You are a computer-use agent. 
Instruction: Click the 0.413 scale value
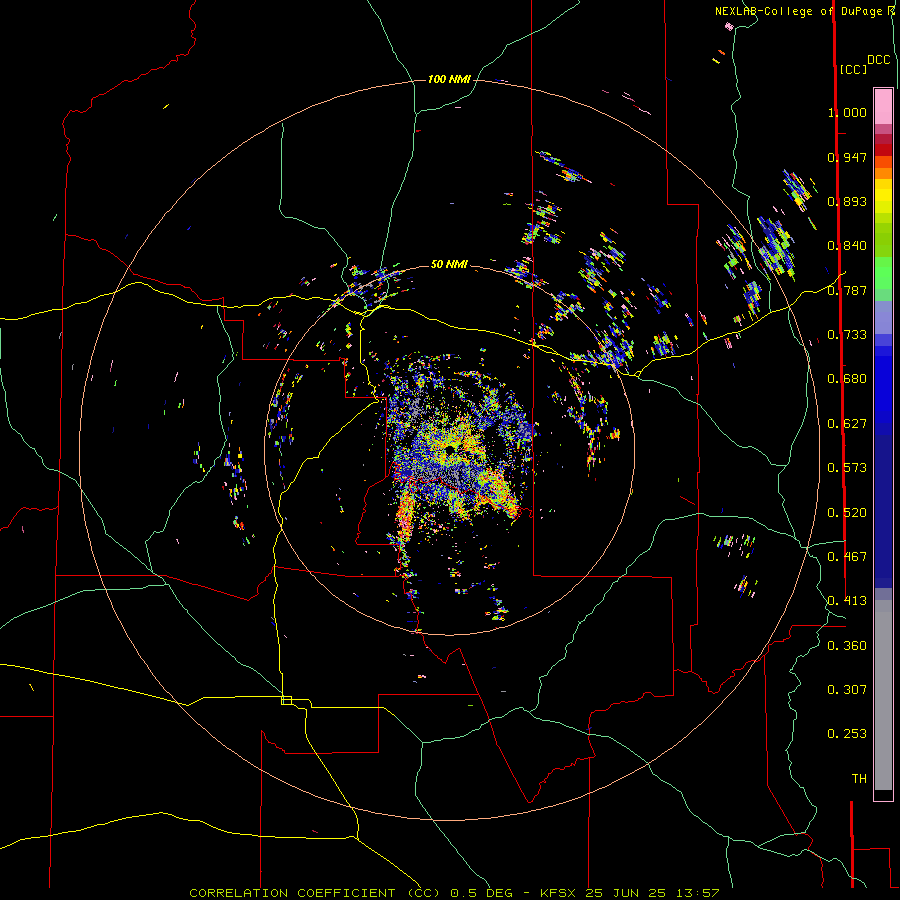pyautogui.click(x=847, y=601)
